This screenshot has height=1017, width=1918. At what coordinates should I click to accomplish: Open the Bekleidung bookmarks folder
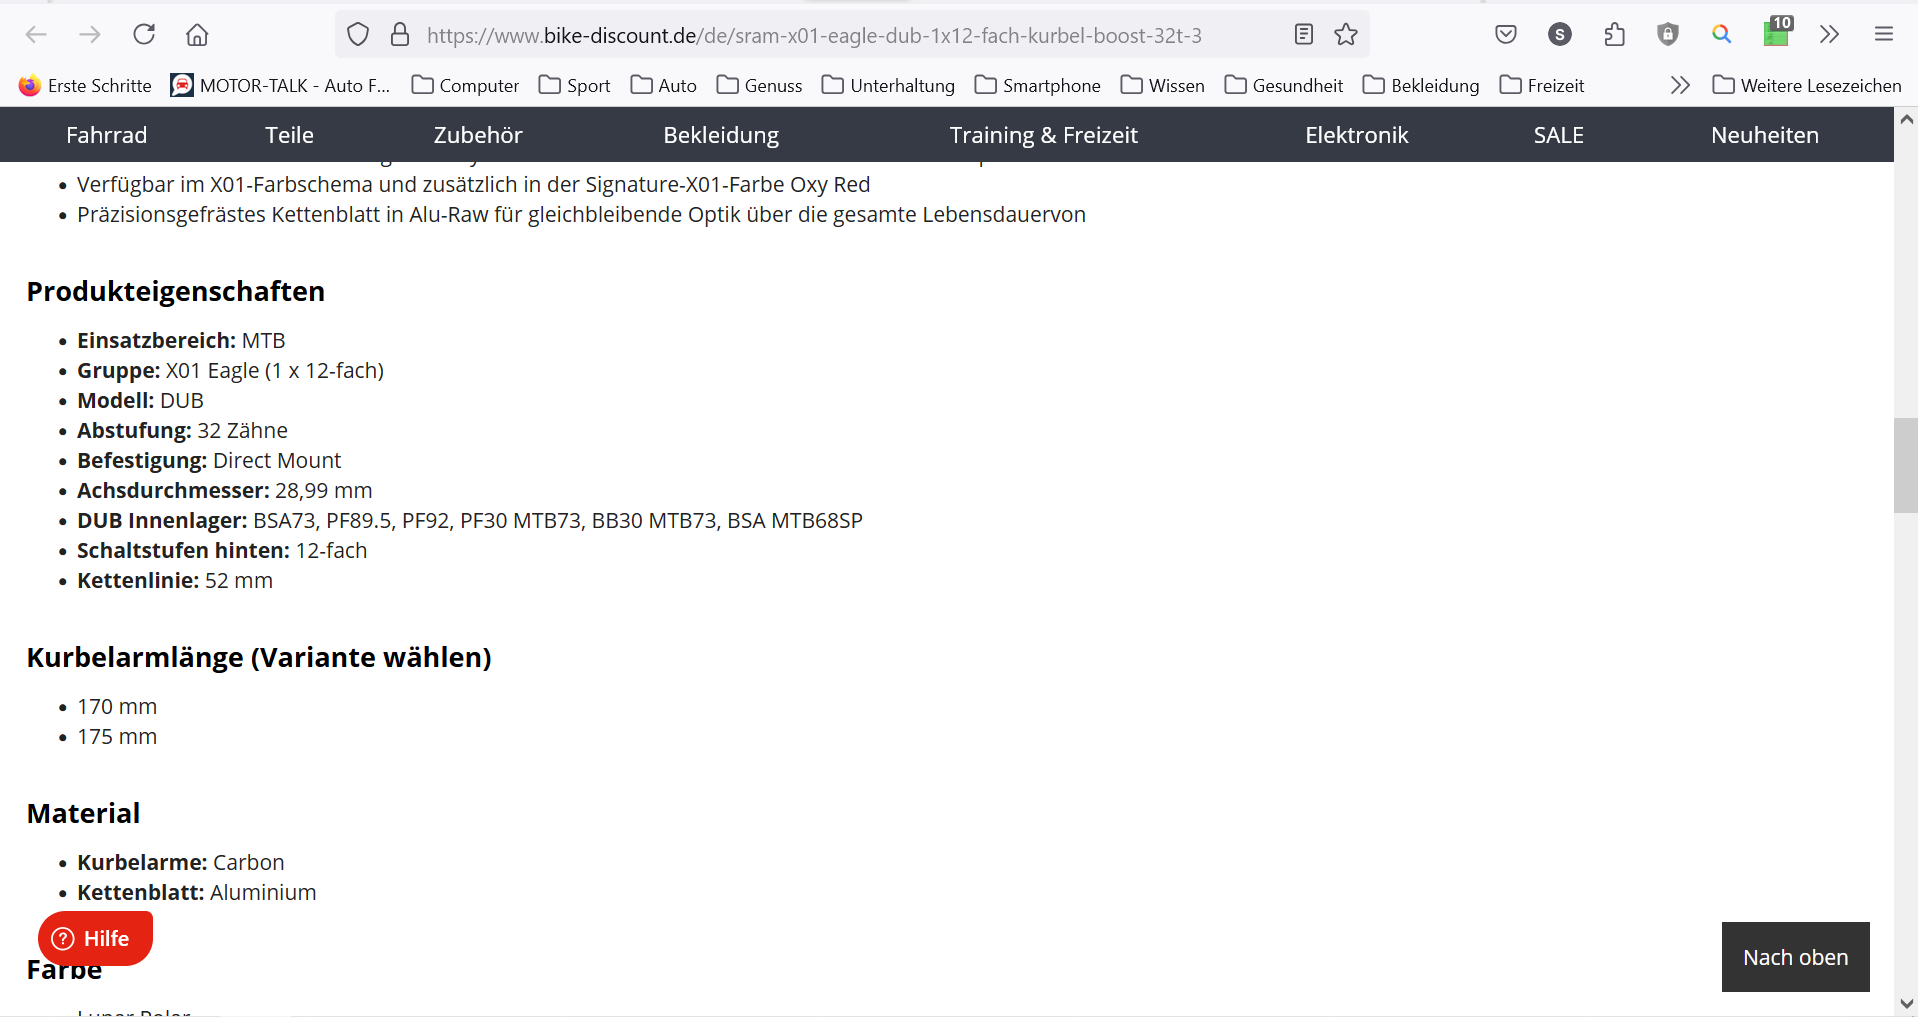point(1422,86)
